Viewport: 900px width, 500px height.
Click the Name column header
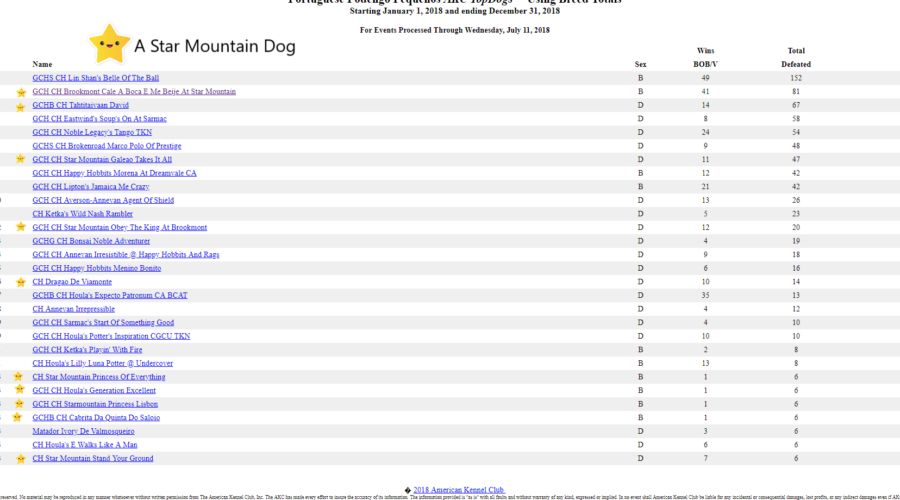[42, 64]
